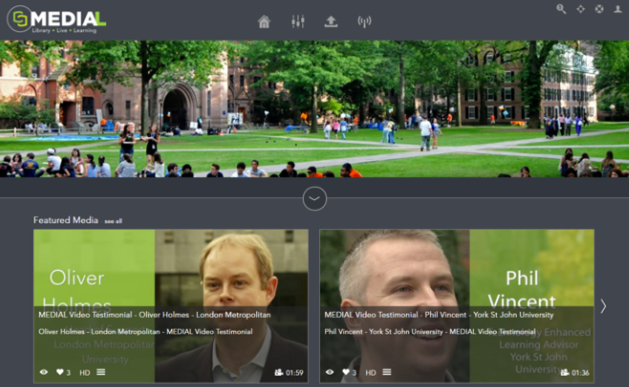Open 'see all' featured media link
The image size is (629, 387).
113,221
